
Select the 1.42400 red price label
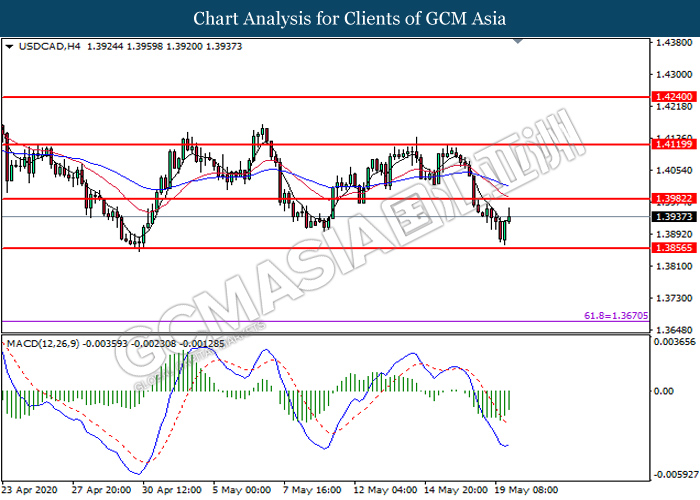pyautogui.click(x=674, y=96)
